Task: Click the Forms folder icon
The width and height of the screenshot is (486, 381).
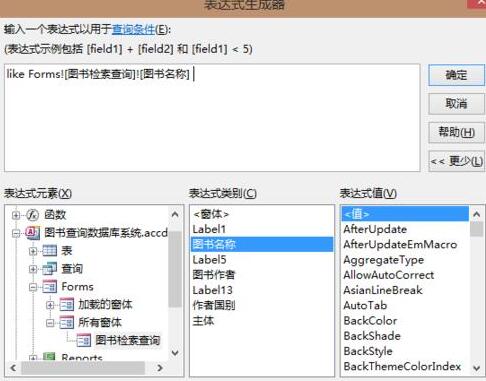Action: 50,286
